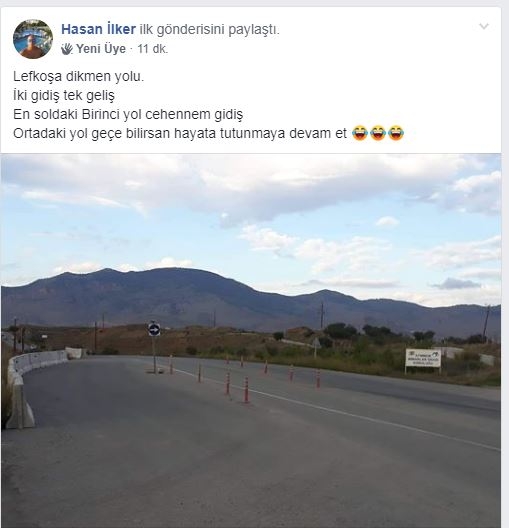Click the 'İki gidiş tek geliş' line
Image resolution: width=509 pixels, height=528 pixels.
tap(64, 96)
